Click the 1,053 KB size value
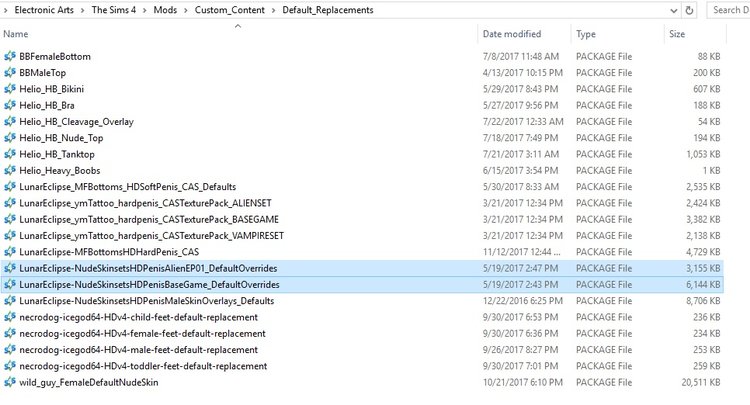 (703, 154)
